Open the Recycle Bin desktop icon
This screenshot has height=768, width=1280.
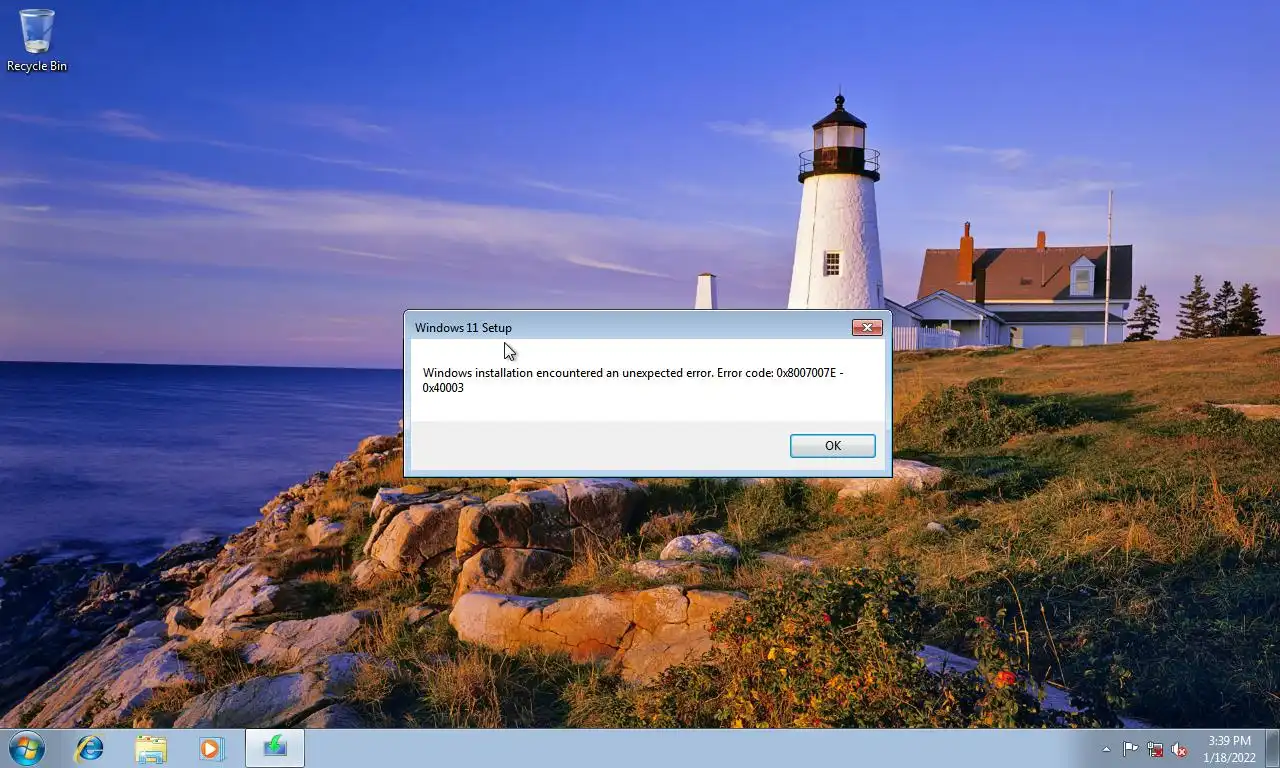point(37,40)
